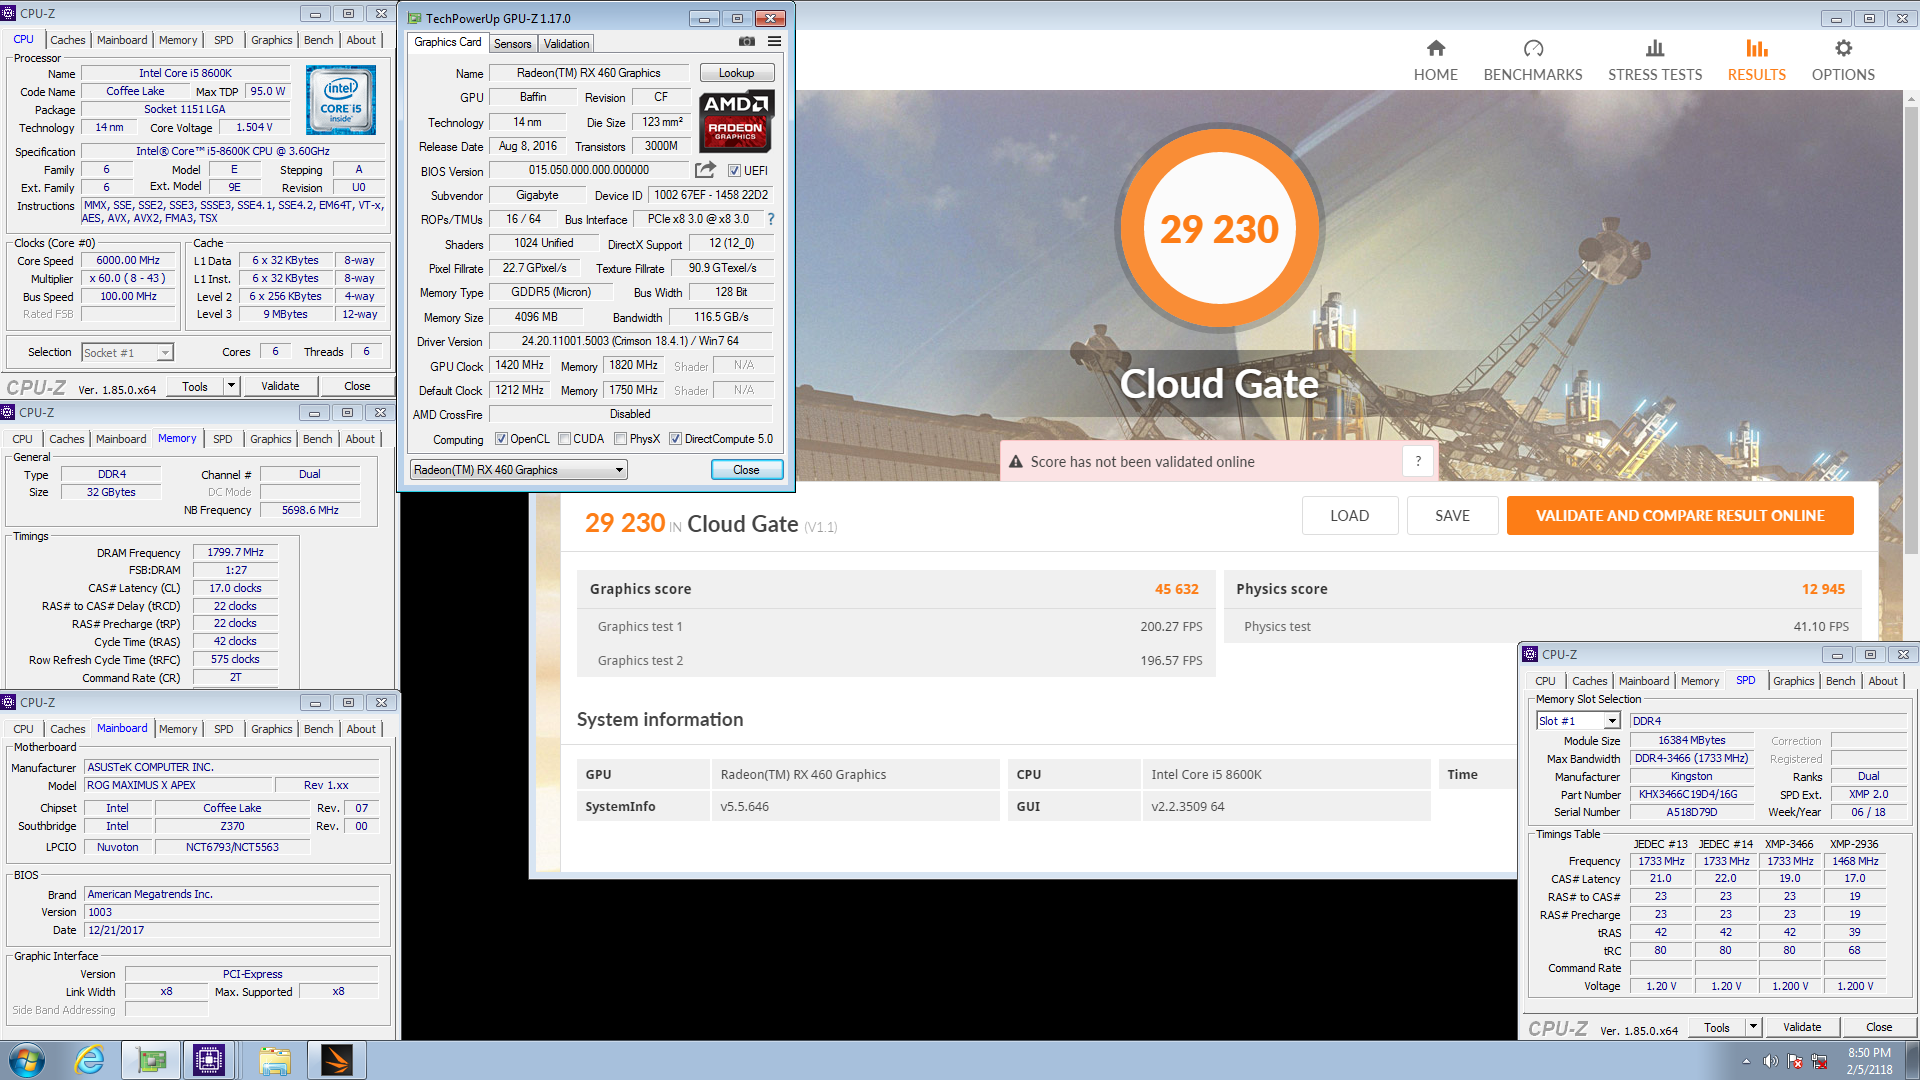The width and height of the screenshot is (1920, 1080).
Task: Click the Intel Core i5 logo
Action: point(341,100)
